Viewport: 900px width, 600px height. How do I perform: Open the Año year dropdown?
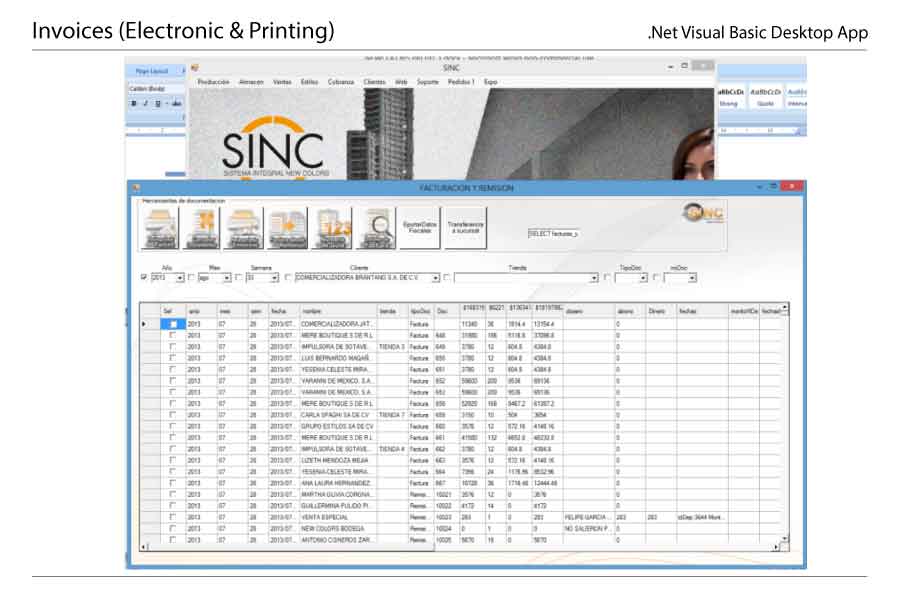180,277
